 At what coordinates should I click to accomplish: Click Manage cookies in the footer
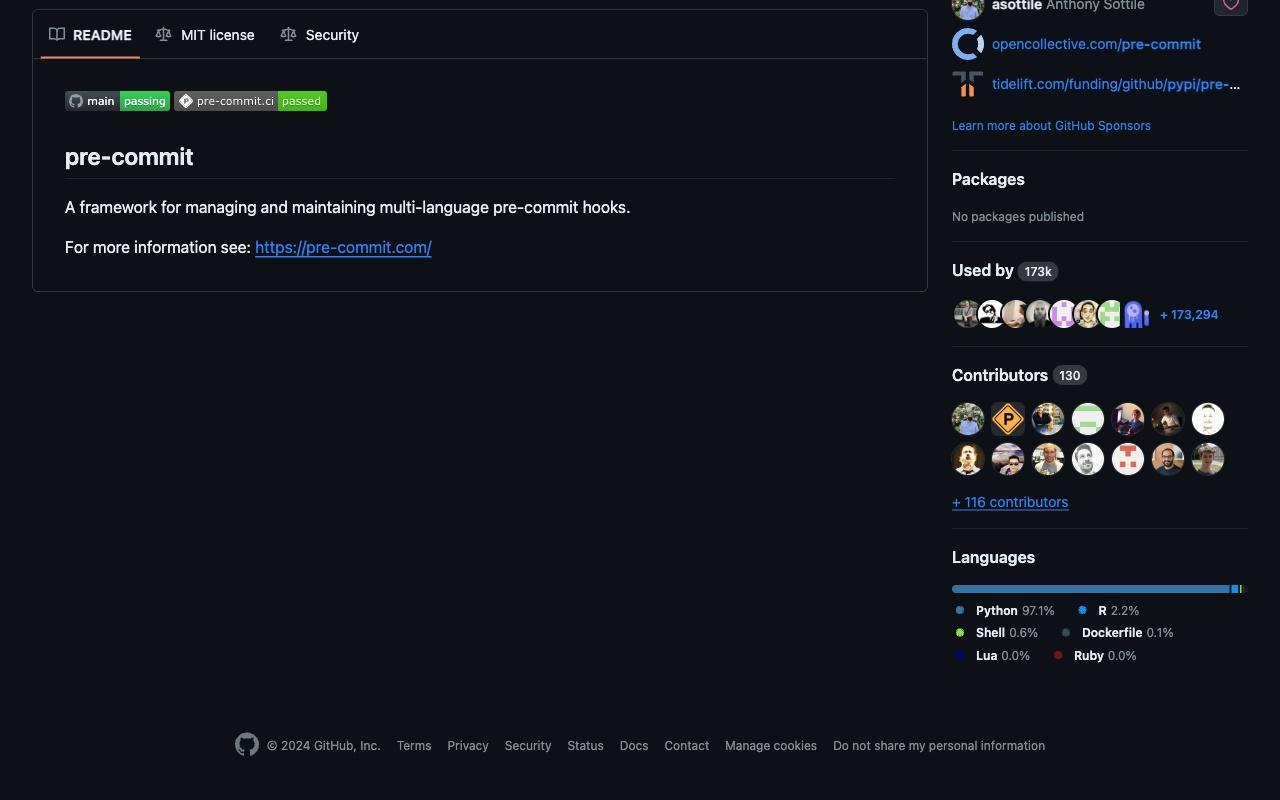tap(771, 746)
